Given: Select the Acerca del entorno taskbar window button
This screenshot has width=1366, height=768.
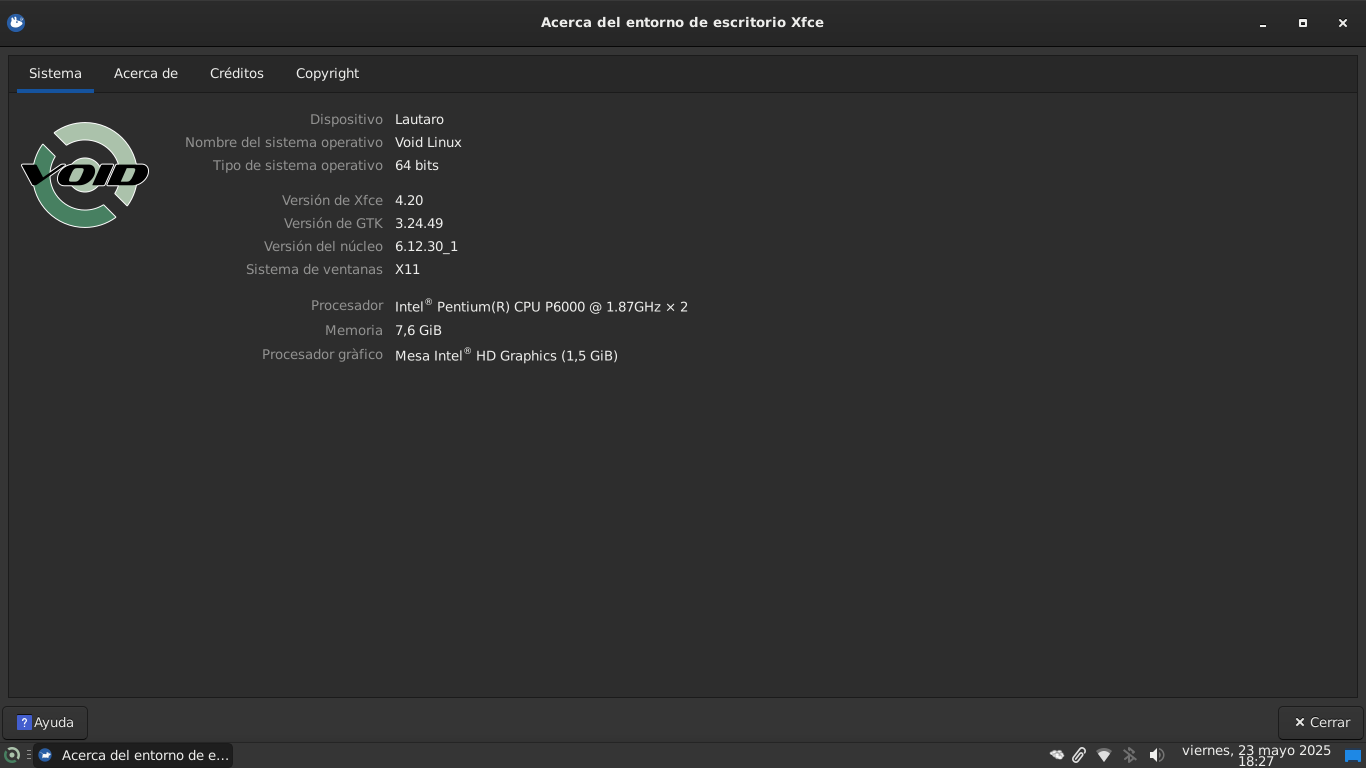Looking at the screenshot, I should (134, 755).
